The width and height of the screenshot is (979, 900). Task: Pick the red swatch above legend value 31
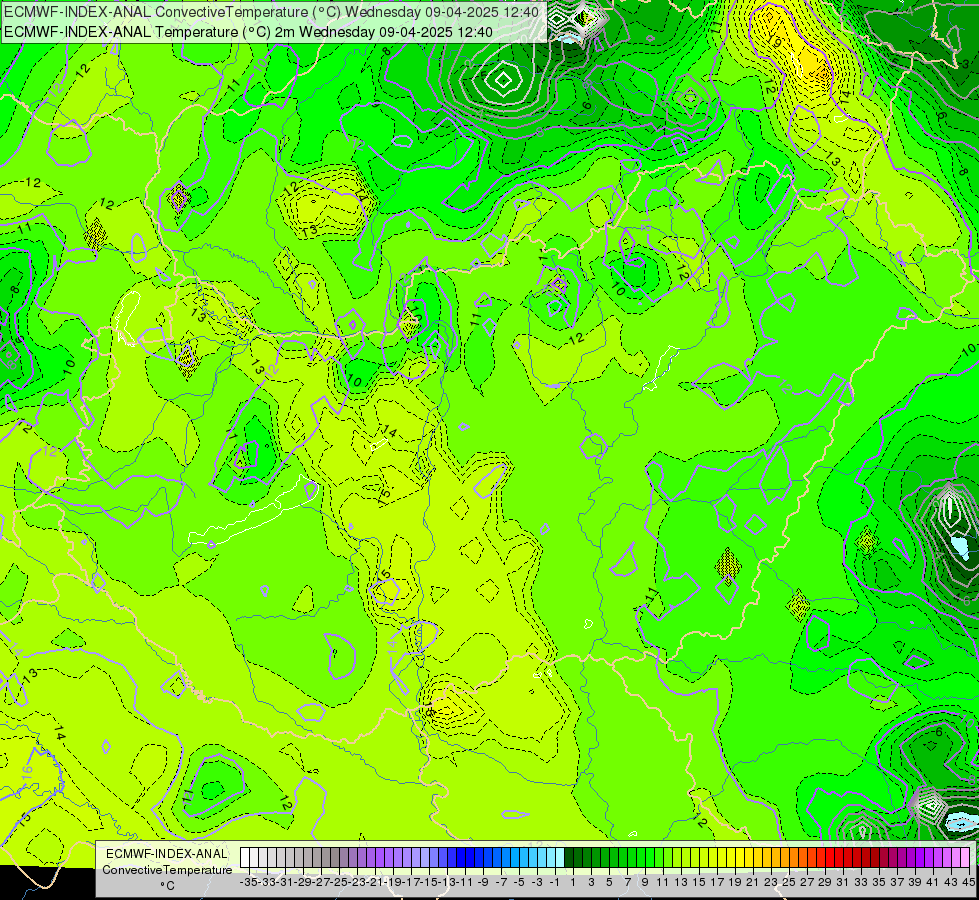pyautogui.click(x=839, y=858)
